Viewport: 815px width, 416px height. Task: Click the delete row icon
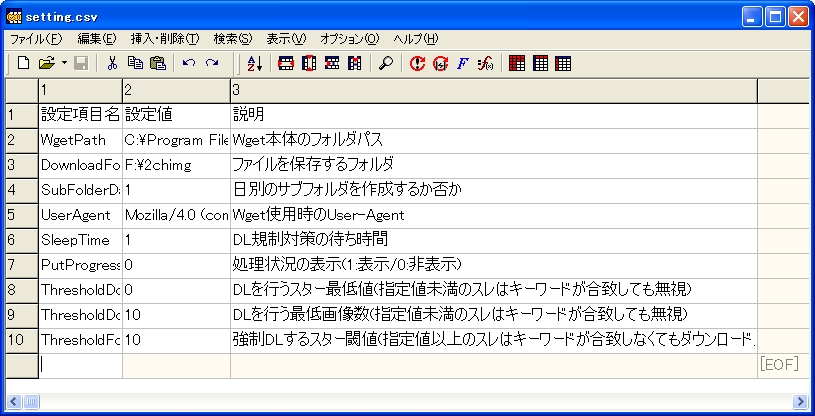[x=332, y=63]
